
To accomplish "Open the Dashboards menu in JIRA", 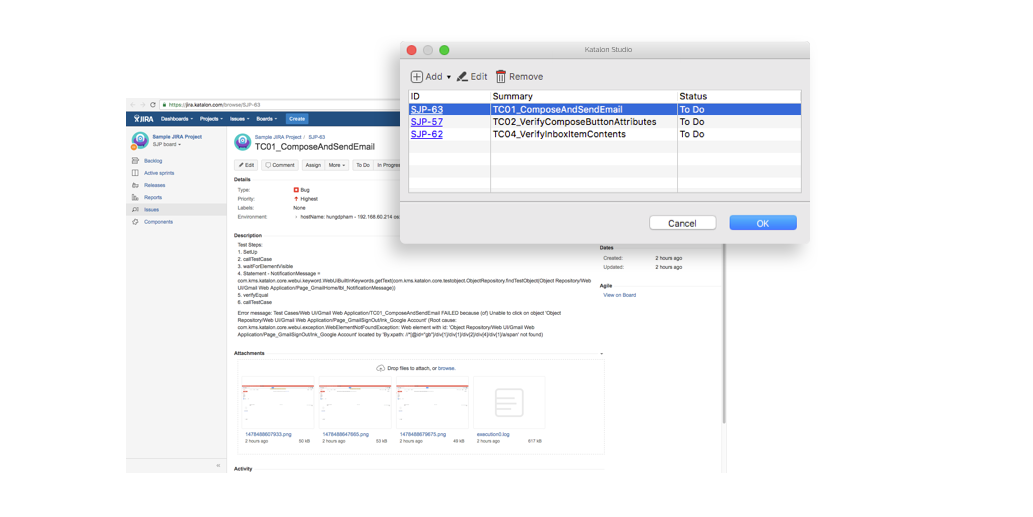I will pyautogui.click(x=177, y=119).
